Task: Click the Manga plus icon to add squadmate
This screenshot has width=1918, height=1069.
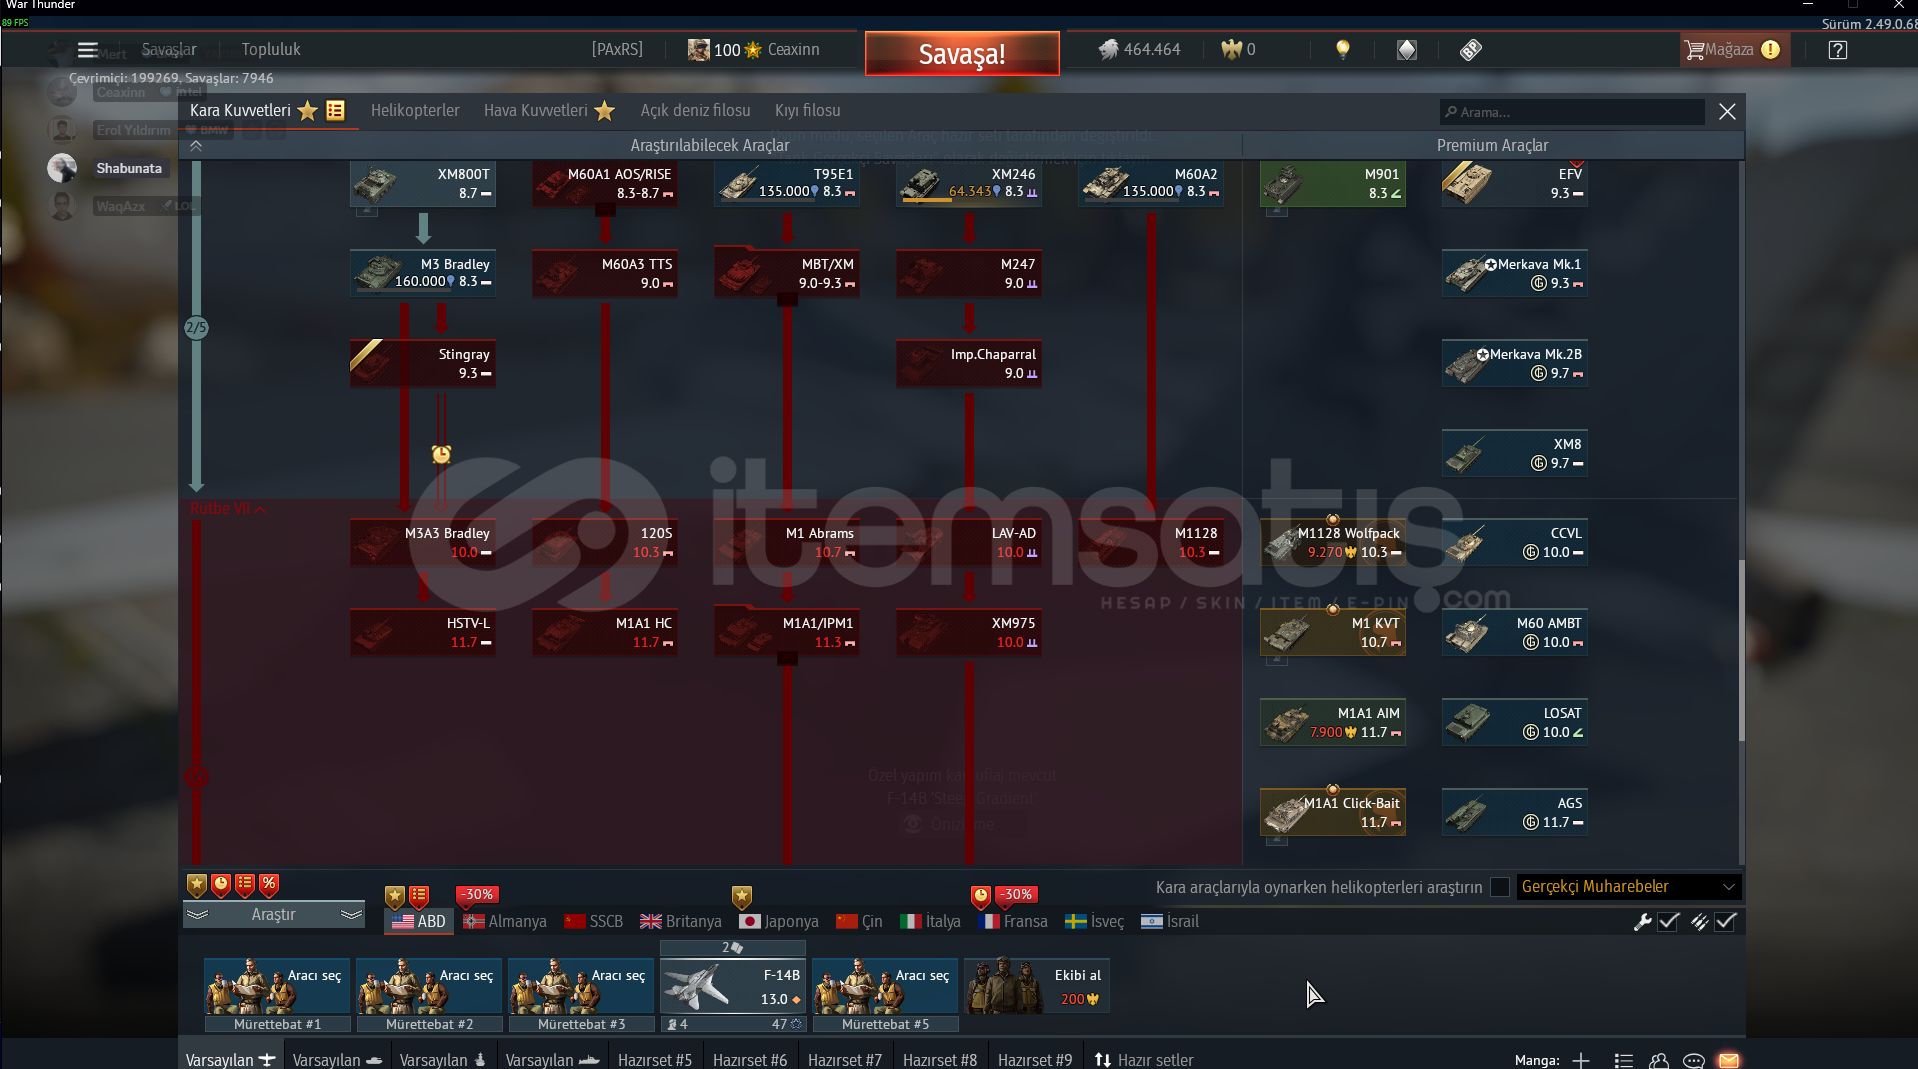Action: (1581, 1060)
